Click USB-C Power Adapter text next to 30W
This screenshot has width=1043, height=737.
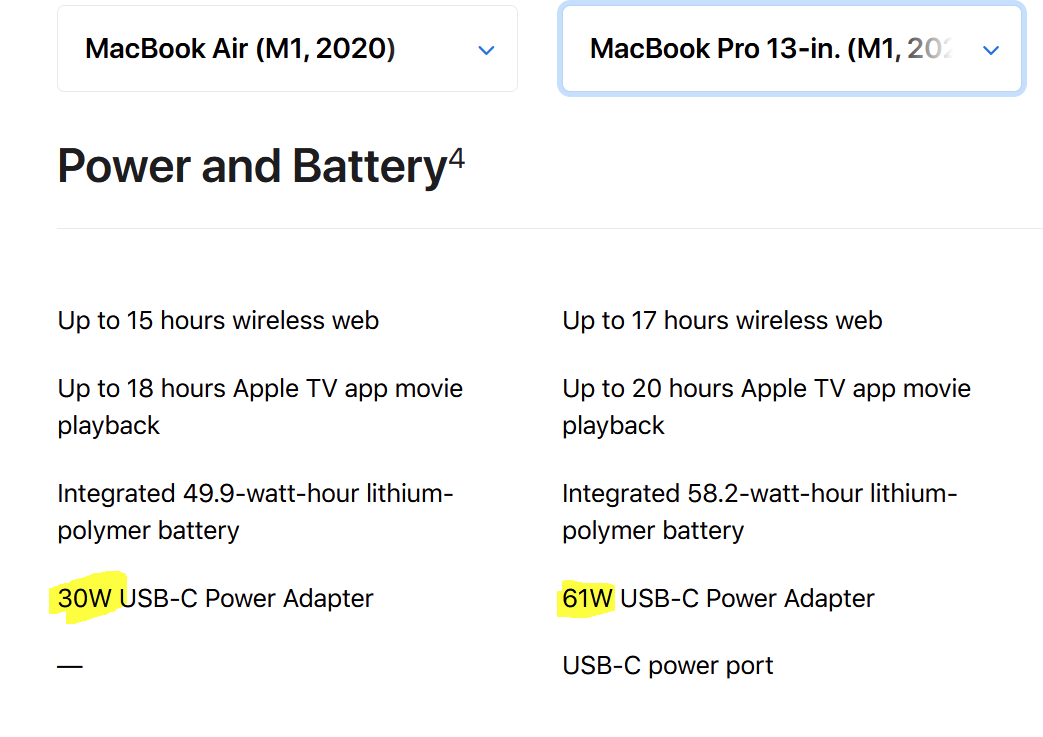click(246, 599)
